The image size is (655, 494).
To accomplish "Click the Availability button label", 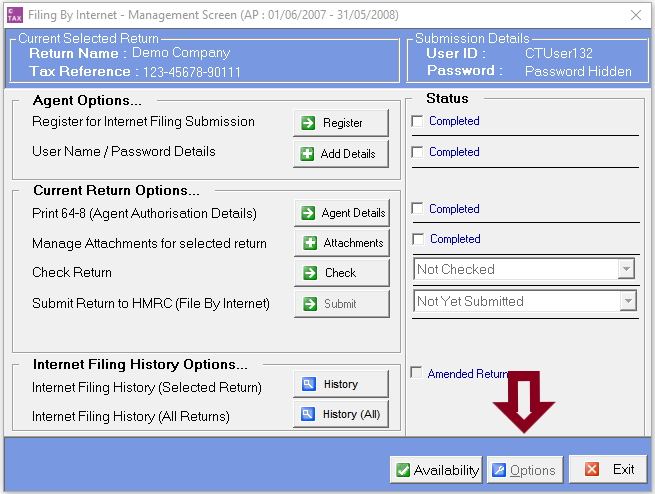I will point(447,470).
